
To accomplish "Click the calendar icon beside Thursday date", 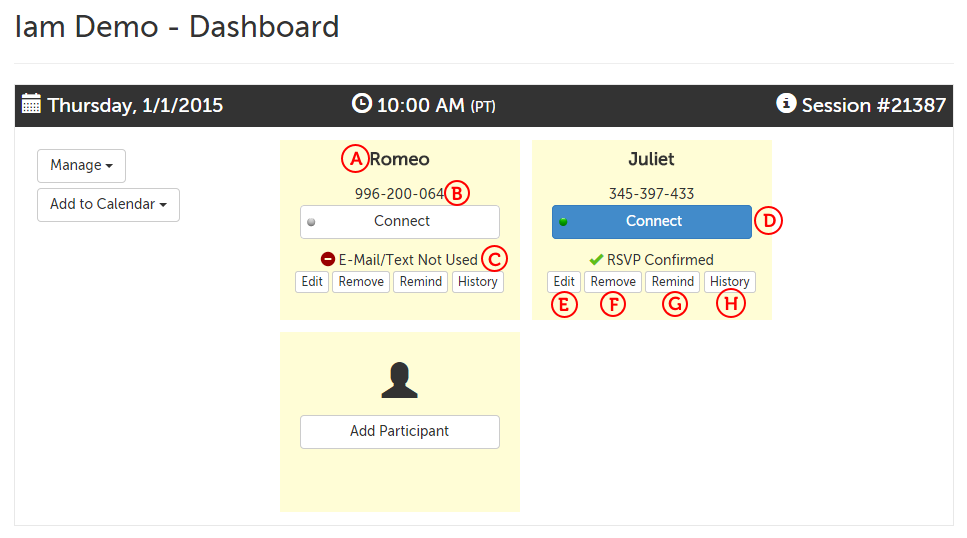I will [31, 104].
